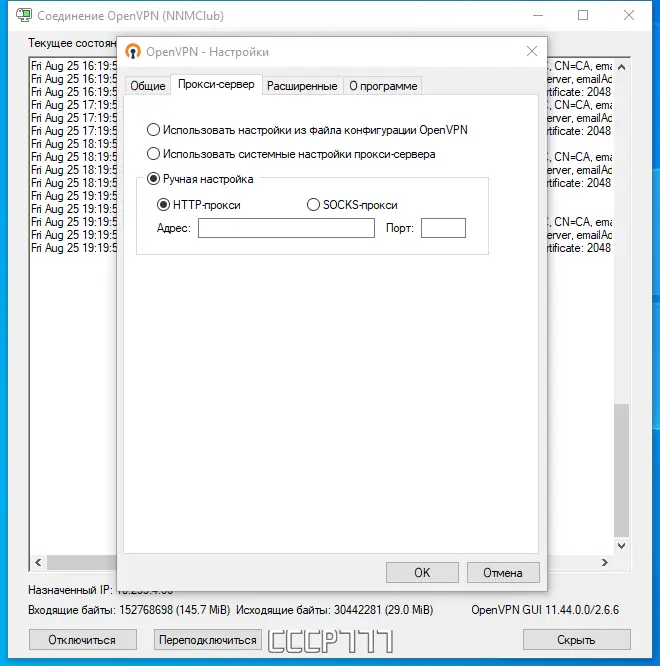Click log horizontal scroll left arrow
This screenshot has width=660, height=666.
pos(38,562)
